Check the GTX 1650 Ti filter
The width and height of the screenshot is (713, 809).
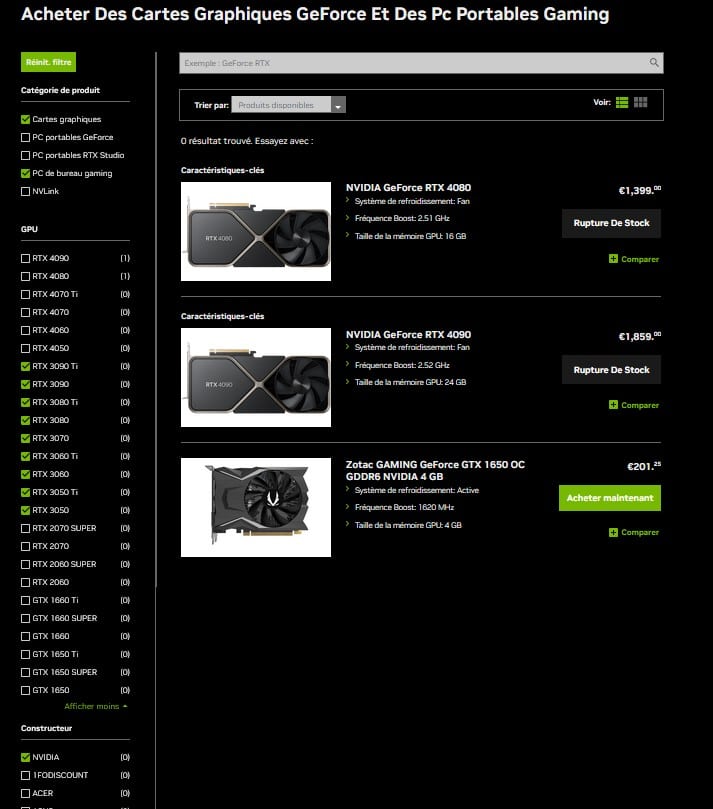click(x=25, y=654)
